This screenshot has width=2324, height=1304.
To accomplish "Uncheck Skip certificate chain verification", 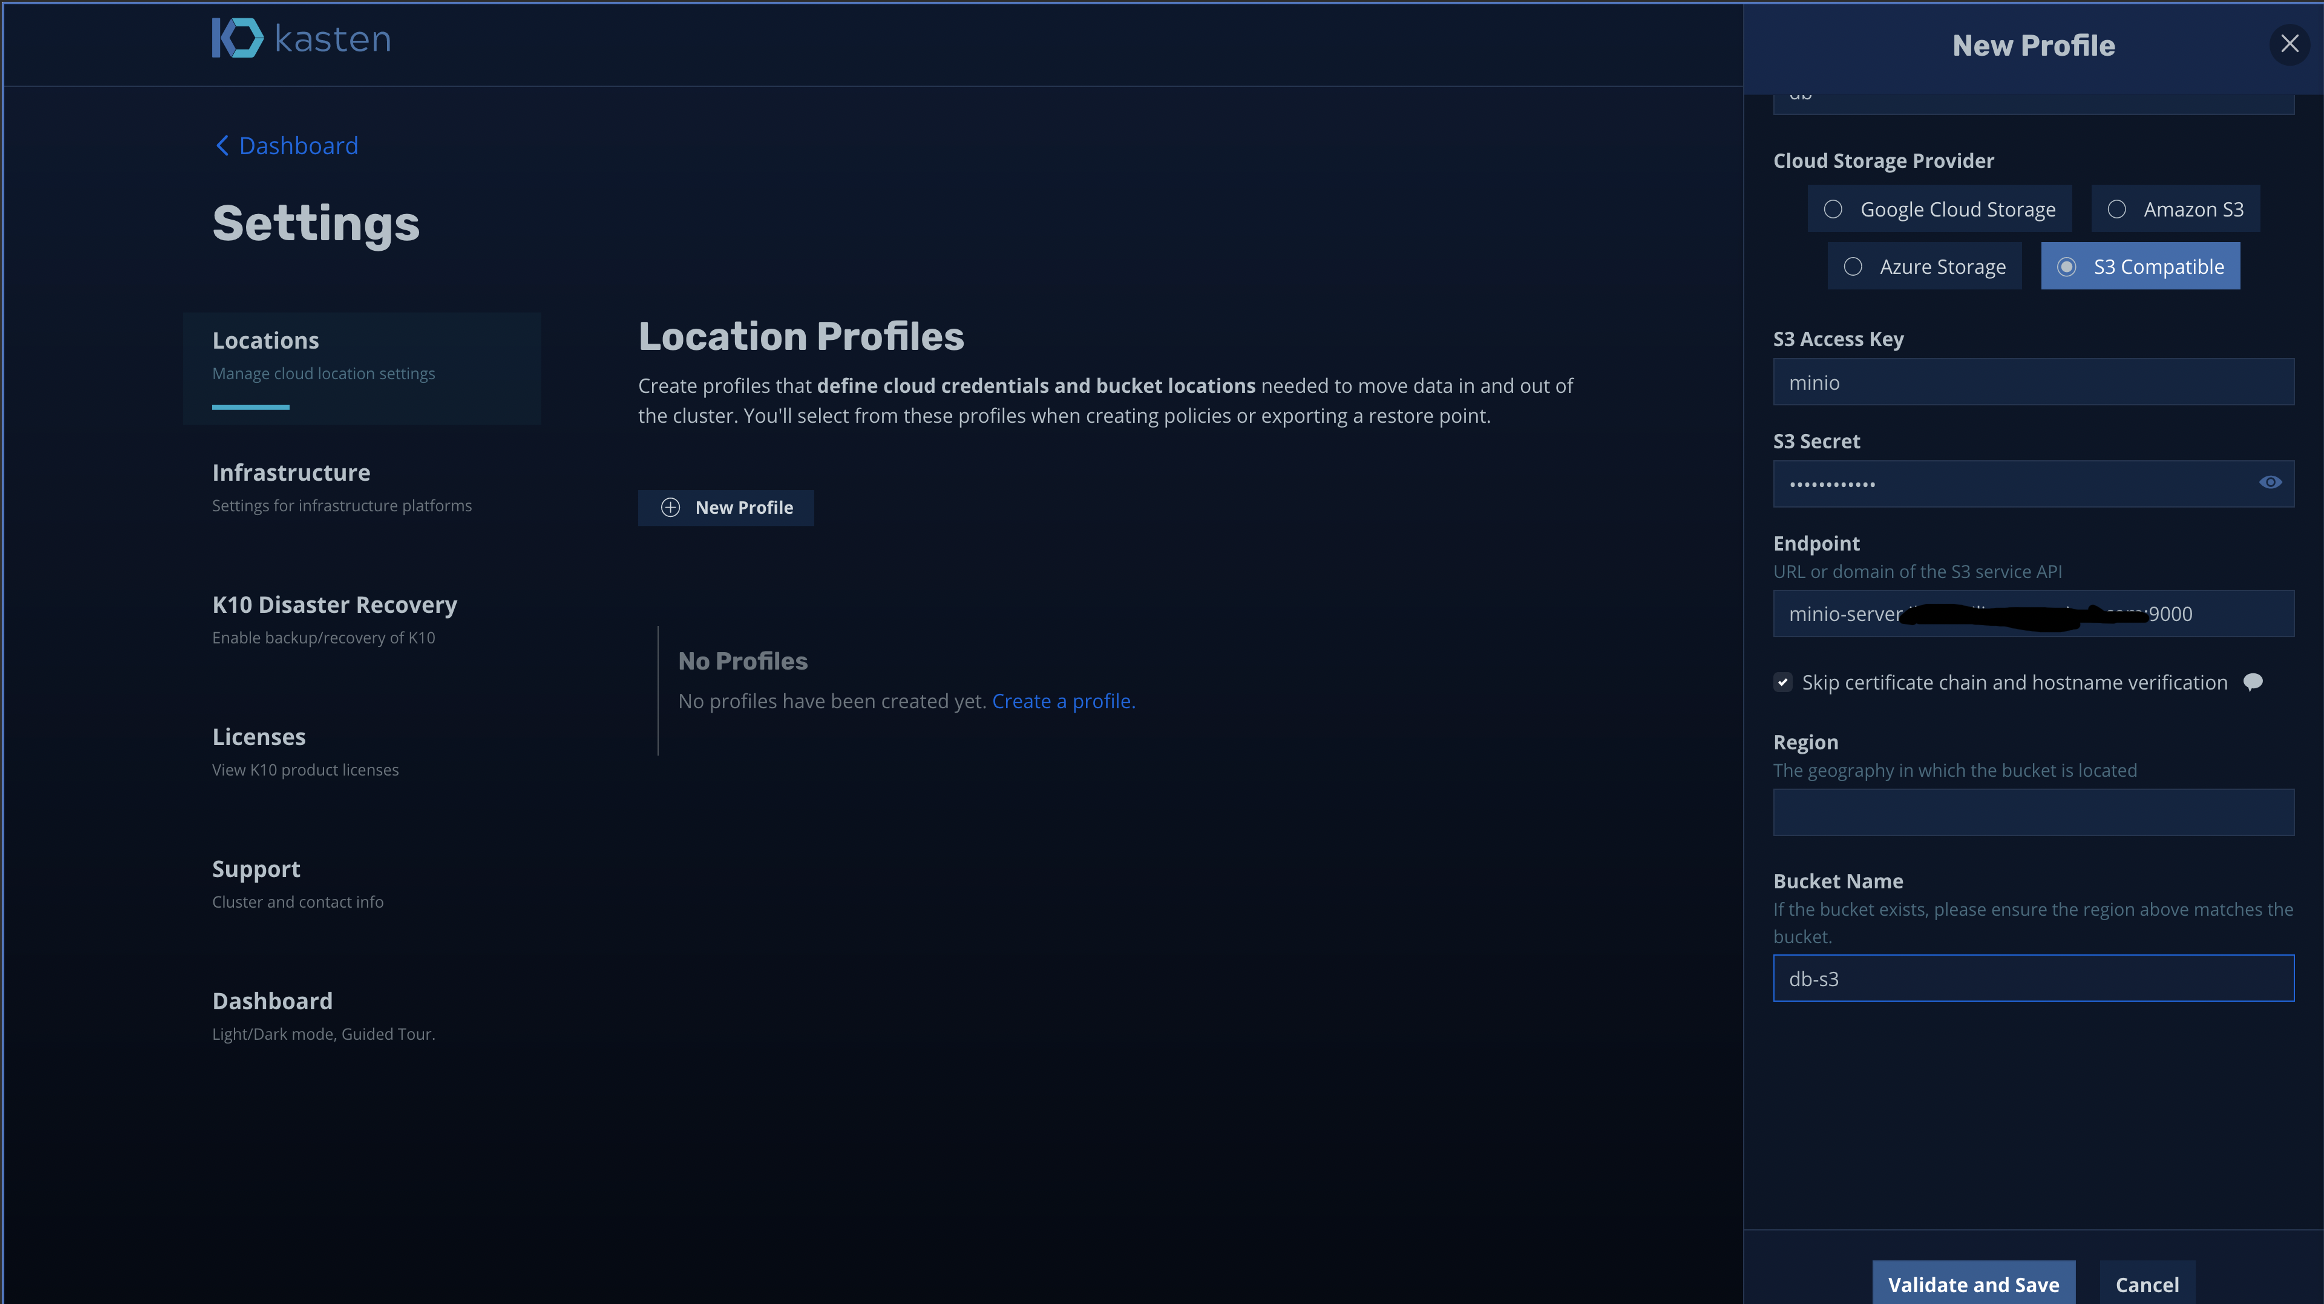I will tap(1783, 682).
